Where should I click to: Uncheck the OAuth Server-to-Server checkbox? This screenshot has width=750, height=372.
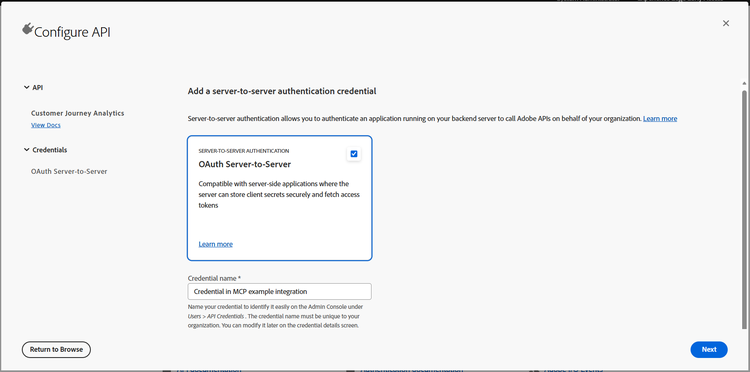pyautogui.click(x=354, y=154)
